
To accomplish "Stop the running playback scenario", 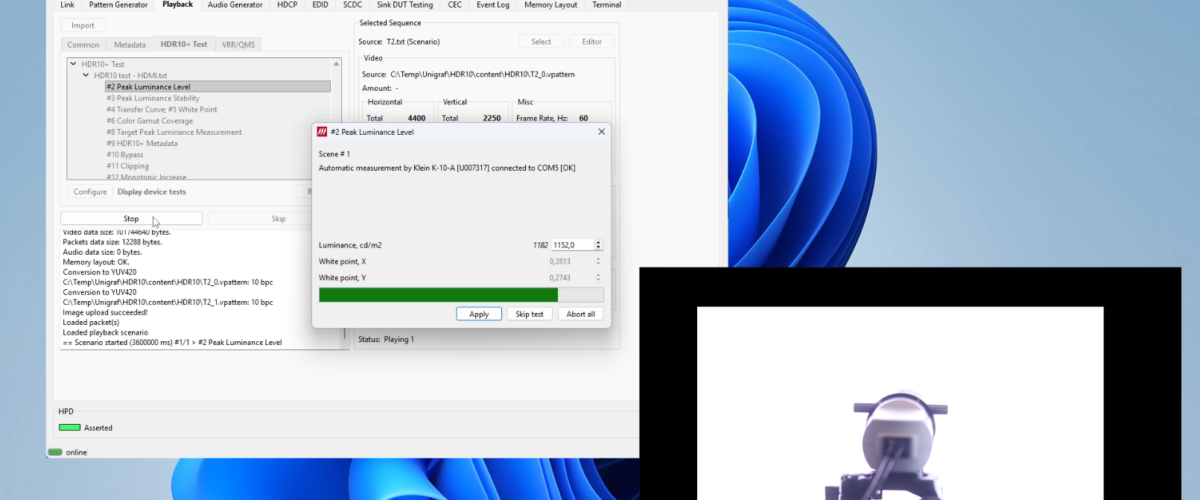I will point(131,218).
